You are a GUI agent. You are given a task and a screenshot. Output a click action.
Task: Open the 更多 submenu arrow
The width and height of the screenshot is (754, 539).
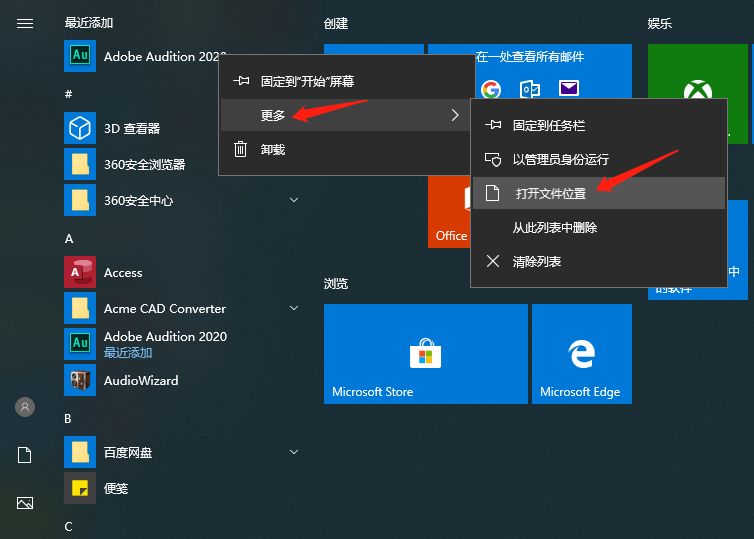coord(455,115)
